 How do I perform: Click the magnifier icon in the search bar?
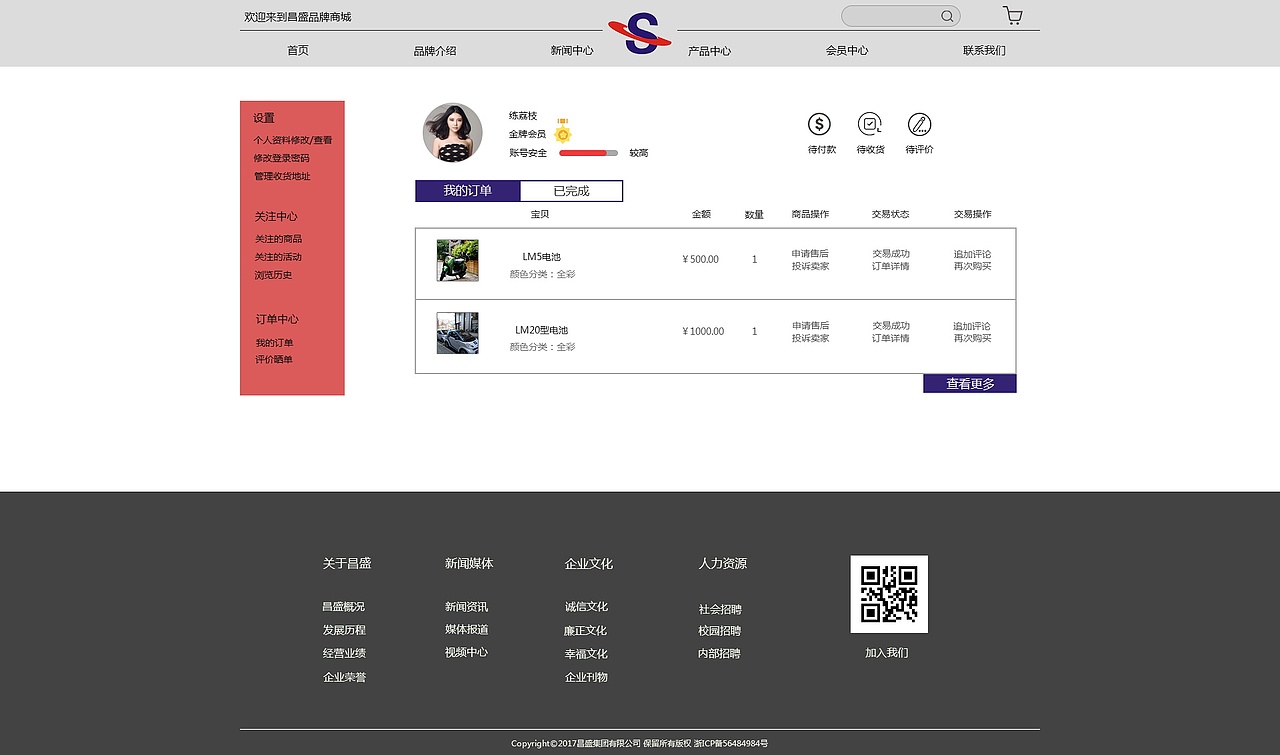[946, 15]
